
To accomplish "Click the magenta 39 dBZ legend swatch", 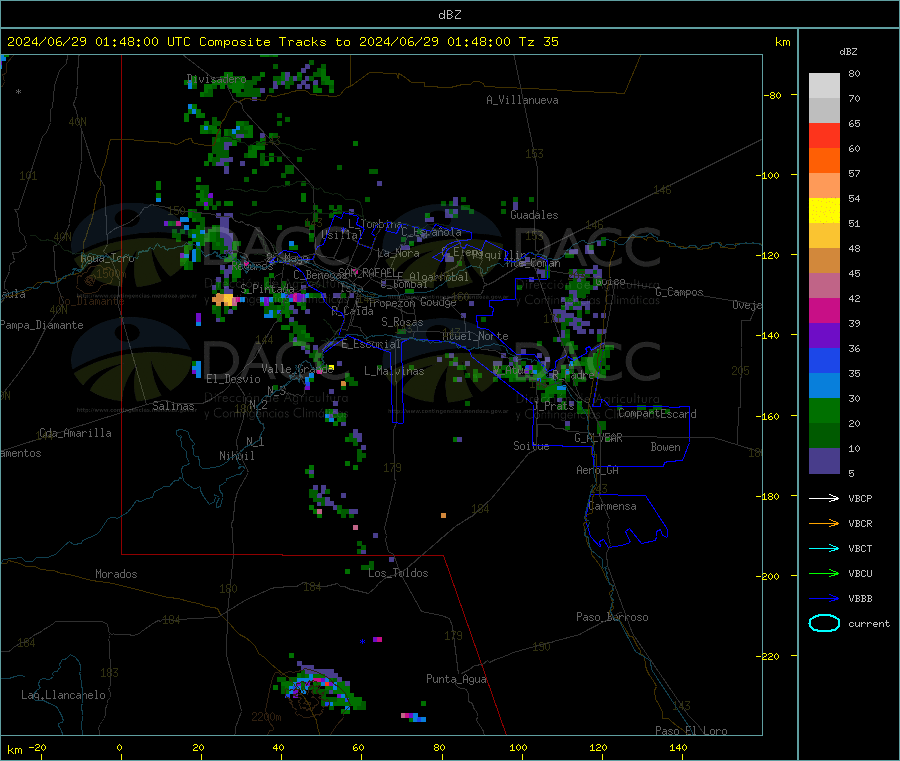I will pyautogui.click(x=824, y=310).
